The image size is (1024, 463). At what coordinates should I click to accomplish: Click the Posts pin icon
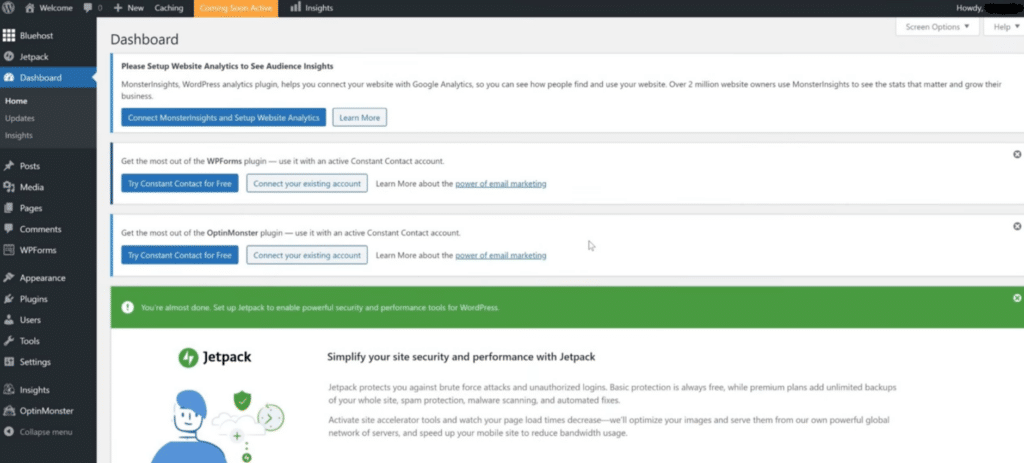pyautogui.click(x=8, y=166)
